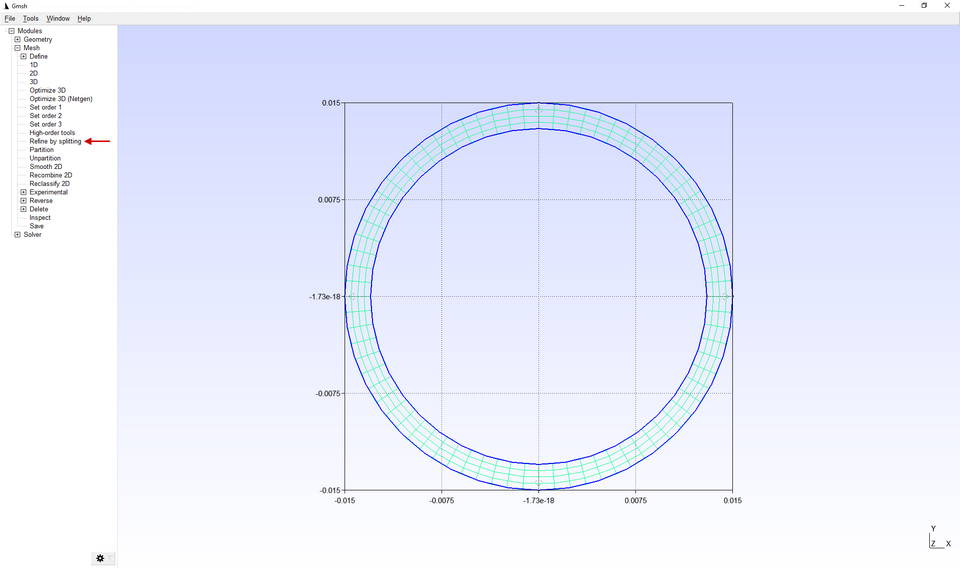Viewport: 960px width, 568px height.
Task: Open the Tools menu
Action: coord(31,18)
